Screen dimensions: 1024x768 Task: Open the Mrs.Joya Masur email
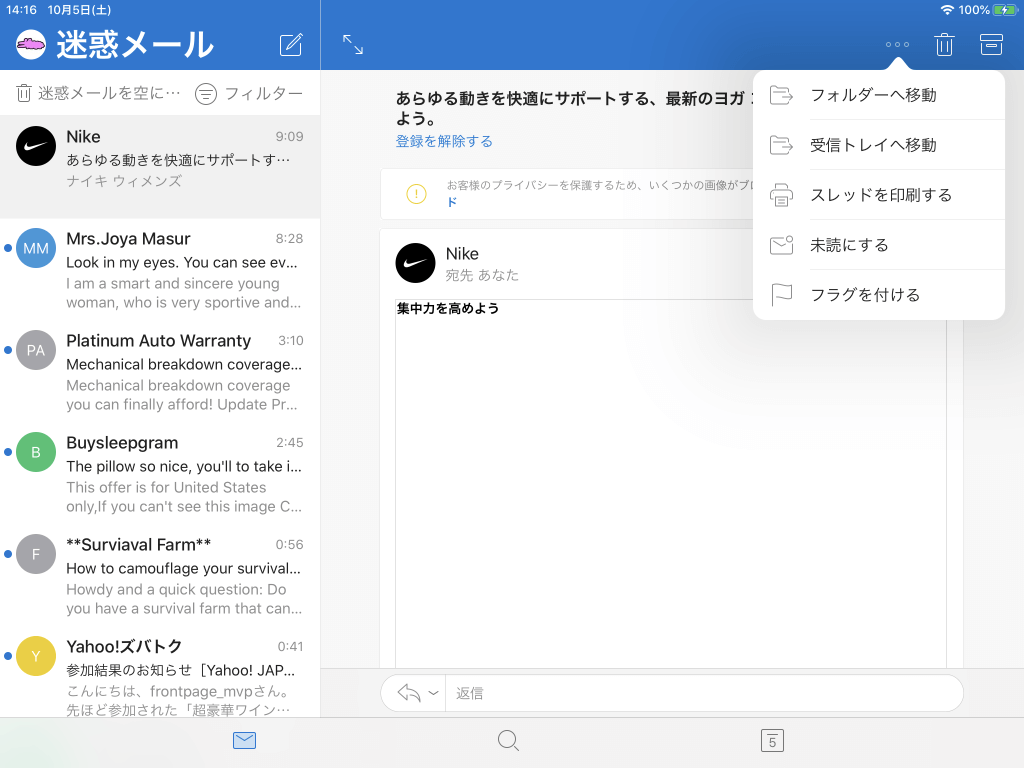click(x=160, y=270)
